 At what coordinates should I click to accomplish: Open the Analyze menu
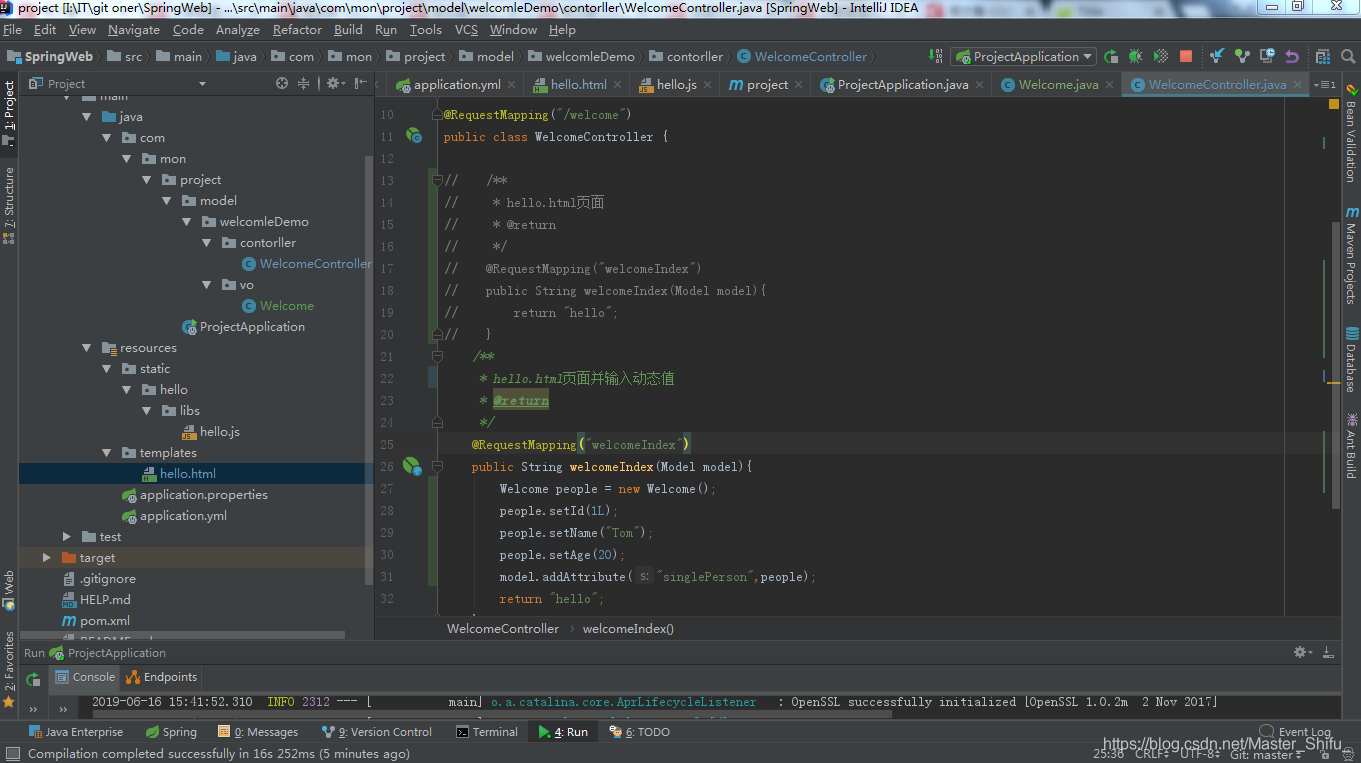point(237,30)
